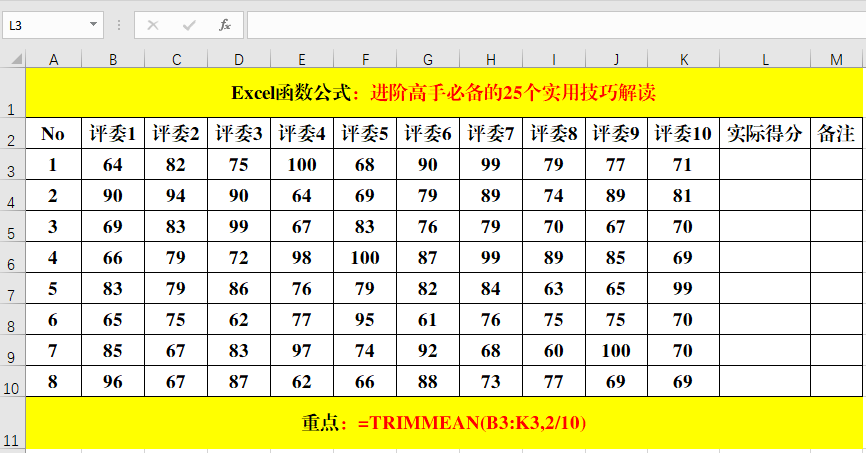Click cell F6 with value 100

(x=365, y=257)
